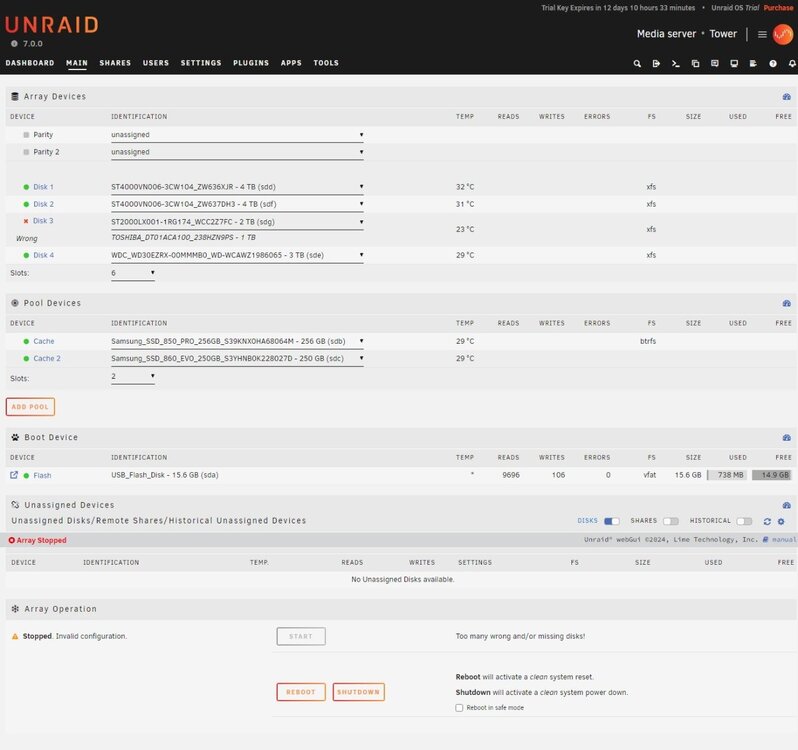Toggle the HISTORICAL switch
798x750 pixels.
pyautogui.click(x=744, y=521)
